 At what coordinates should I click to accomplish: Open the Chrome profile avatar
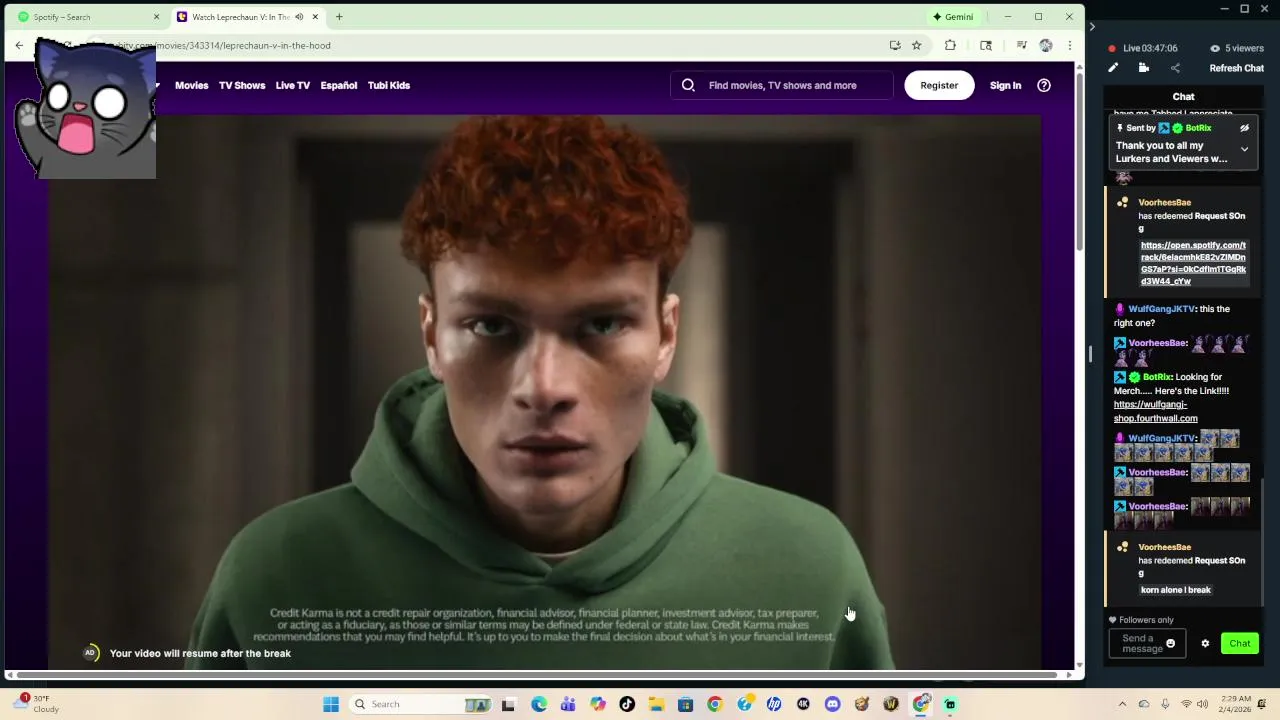[x=1046, y=45]
